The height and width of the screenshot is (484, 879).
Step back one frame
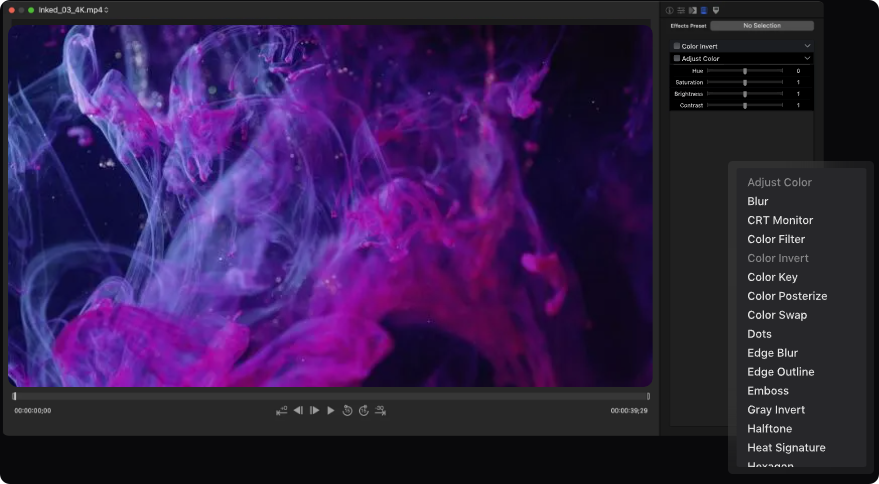coord(298,410)
